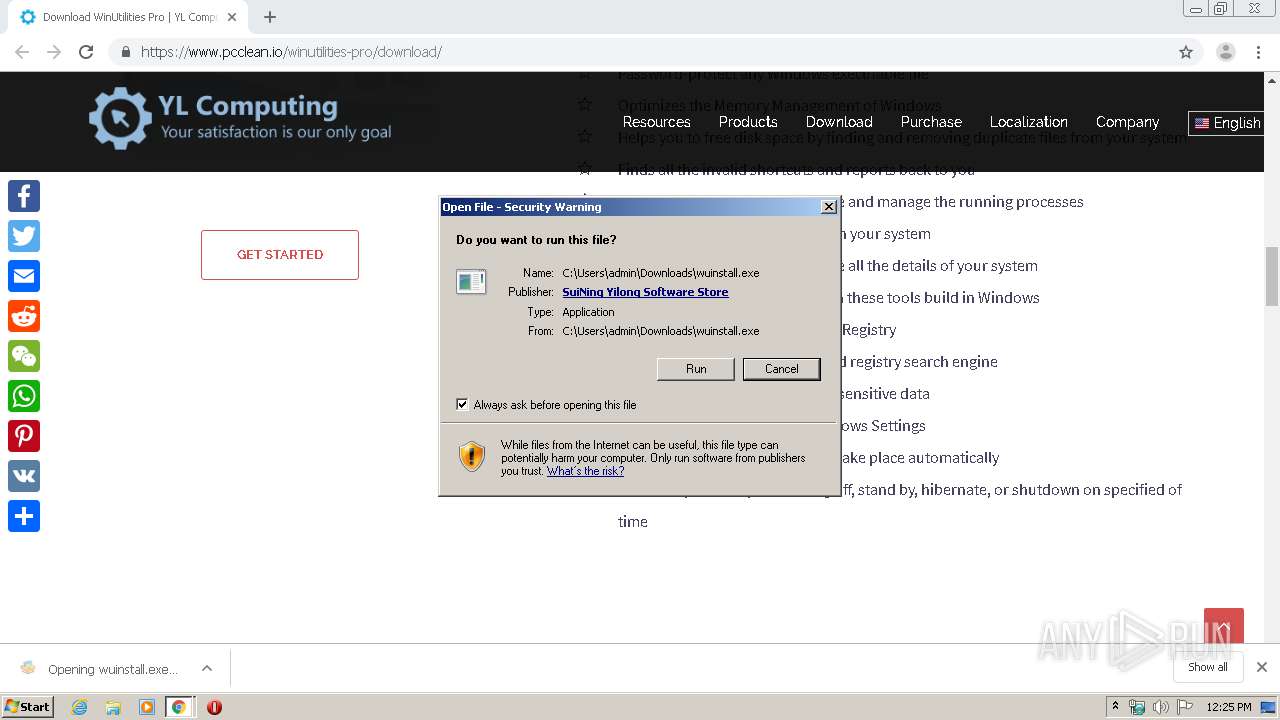Select the Download WinUtilities Pro tab
This screenshot has width=1280, height=720.
click(128, 17)
